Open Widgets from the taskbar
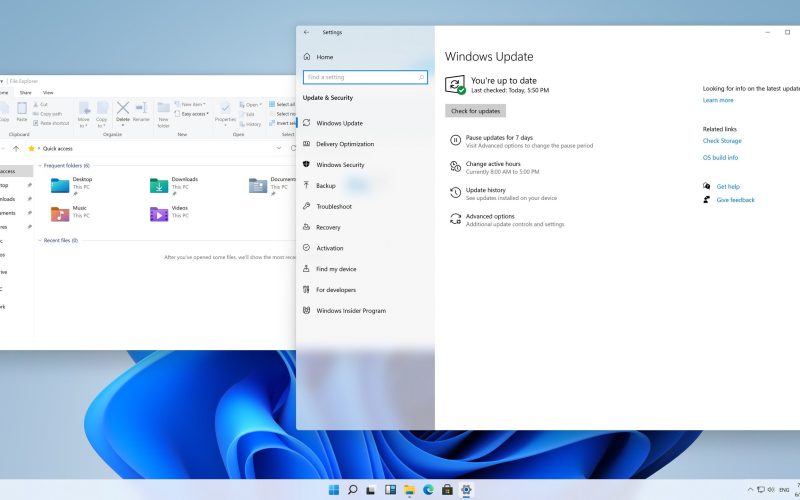This screenshot has height=500, width=800. pos(390,490)
